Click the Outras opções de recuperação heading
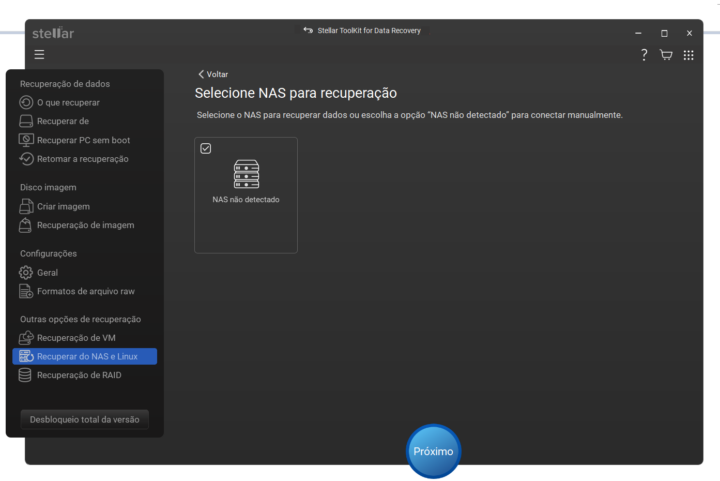The height and width of the screenshot is (481, 720). click(x=80, y=319)
